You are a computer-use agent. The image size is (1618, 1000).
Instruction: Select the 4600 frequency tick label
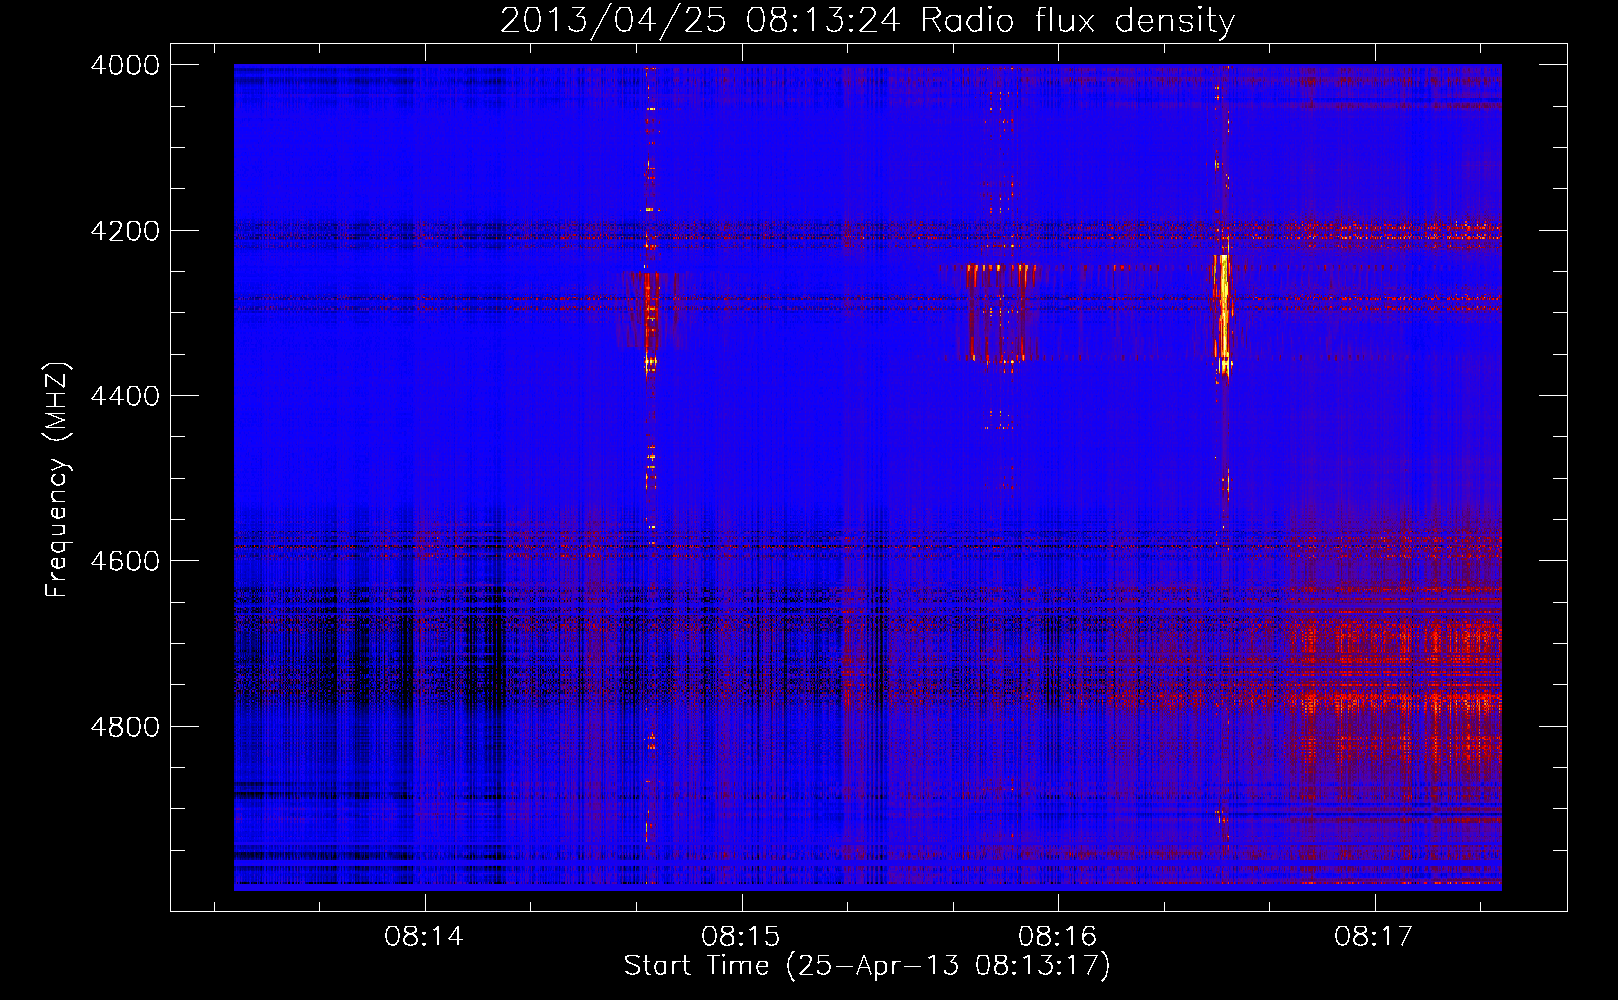click(125, 561)
